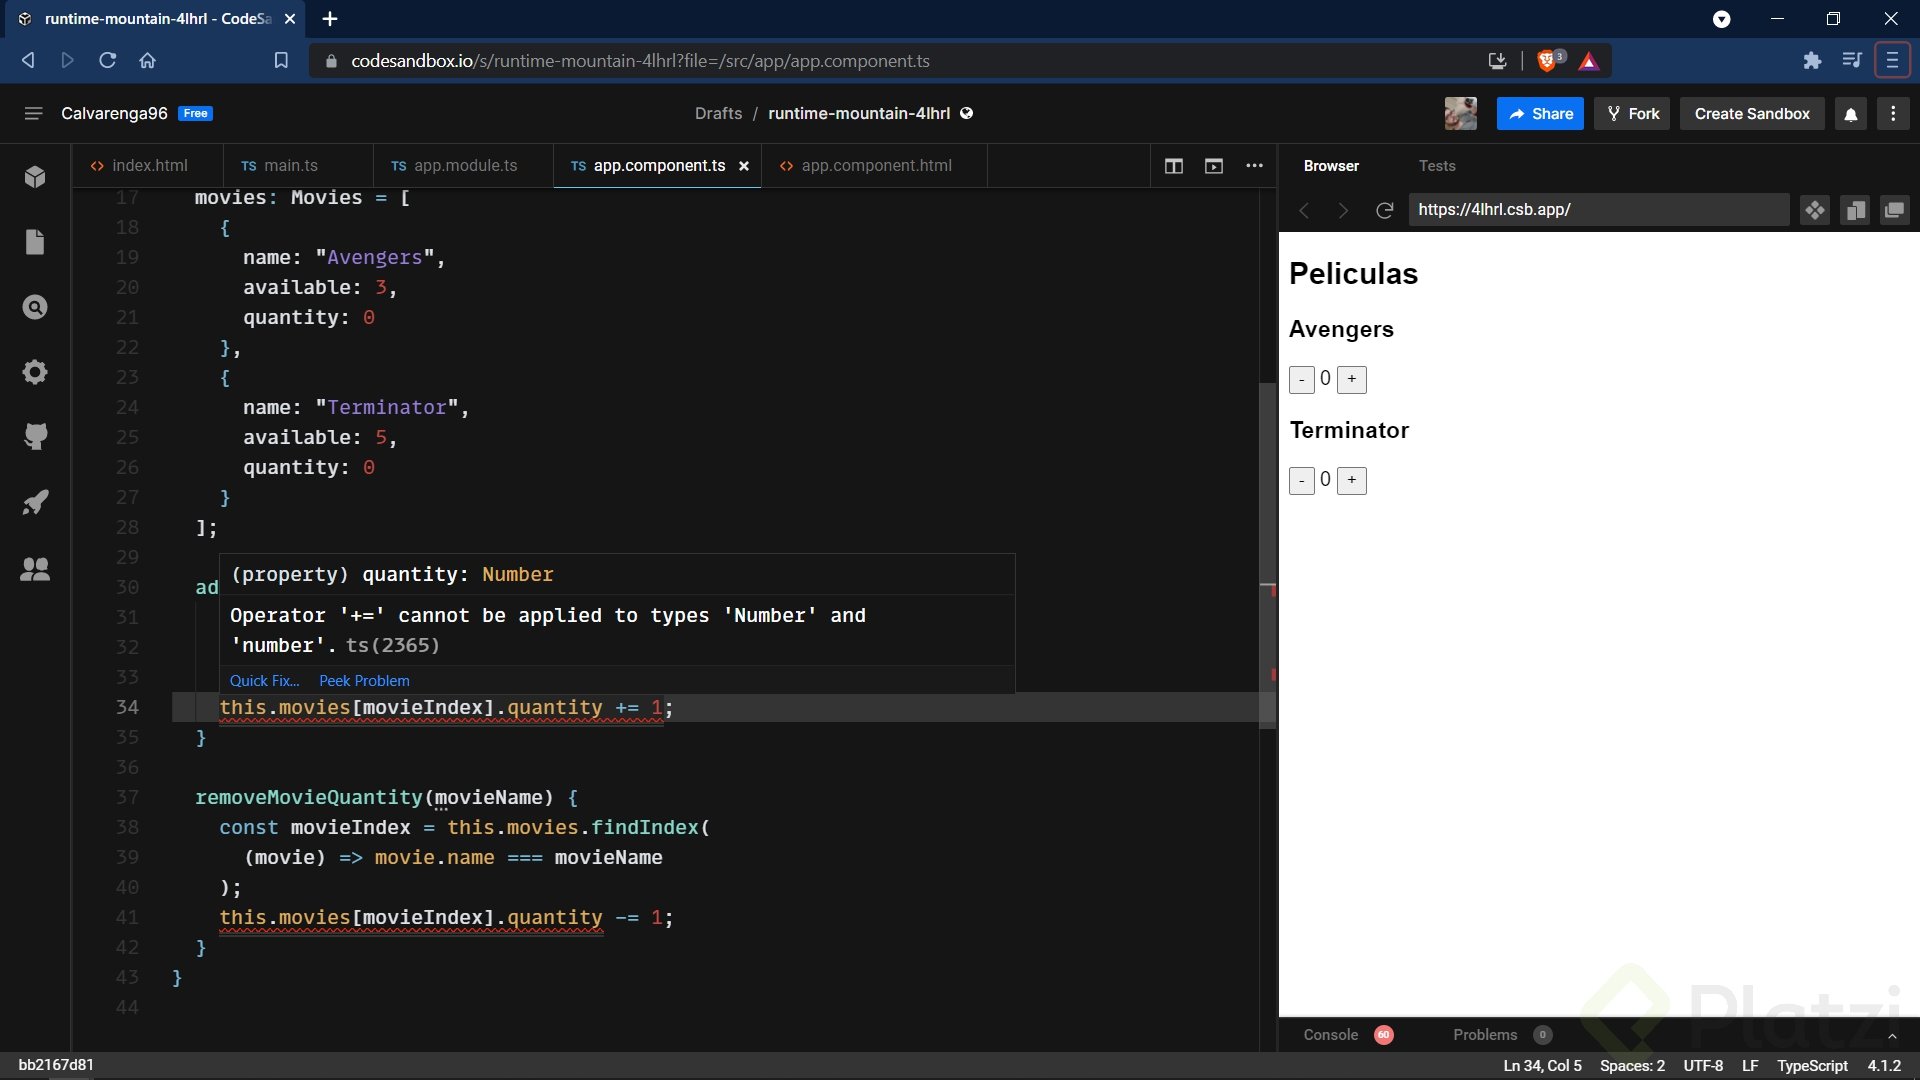The width and height of the screenshot is (1920, 1080).
Task: Open Configuration Files gear icon in sidebar
Action: click(35, 372)
